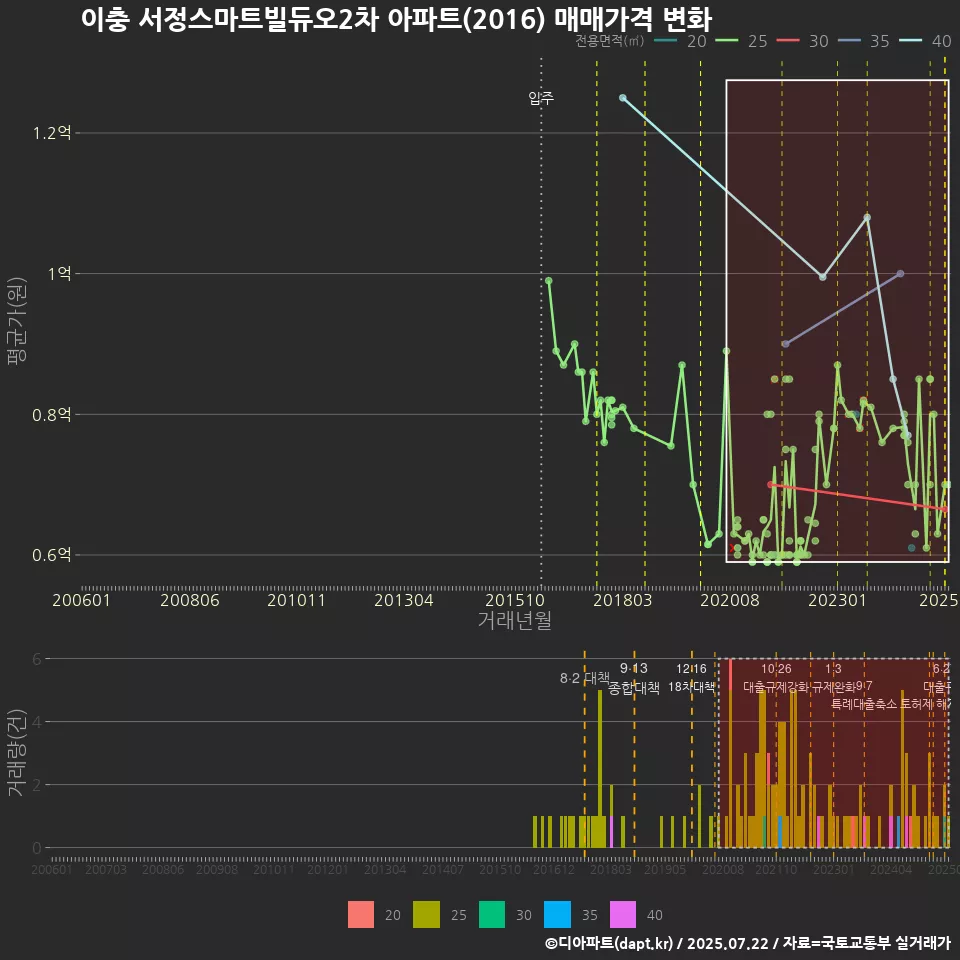Click the 40㎡ line swatch in top legend
The image size is (960, 960).
910,41
